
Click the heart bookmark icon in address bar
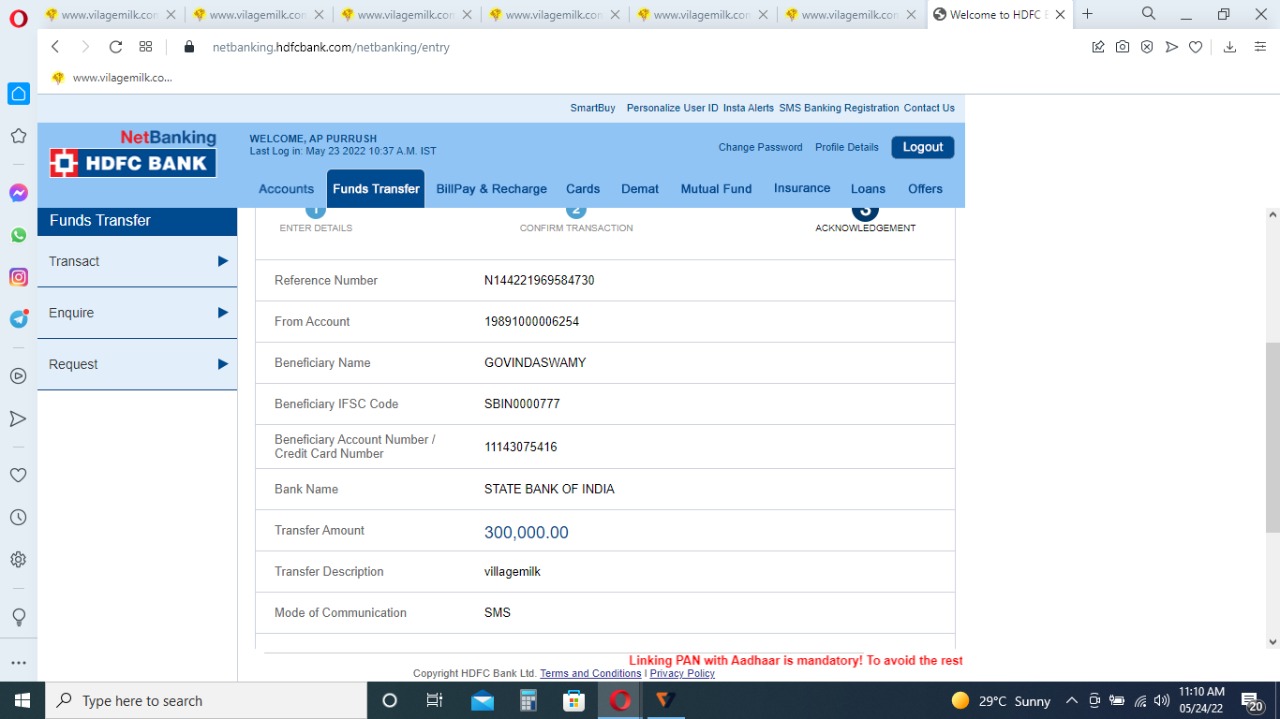tap(1195, 47)
